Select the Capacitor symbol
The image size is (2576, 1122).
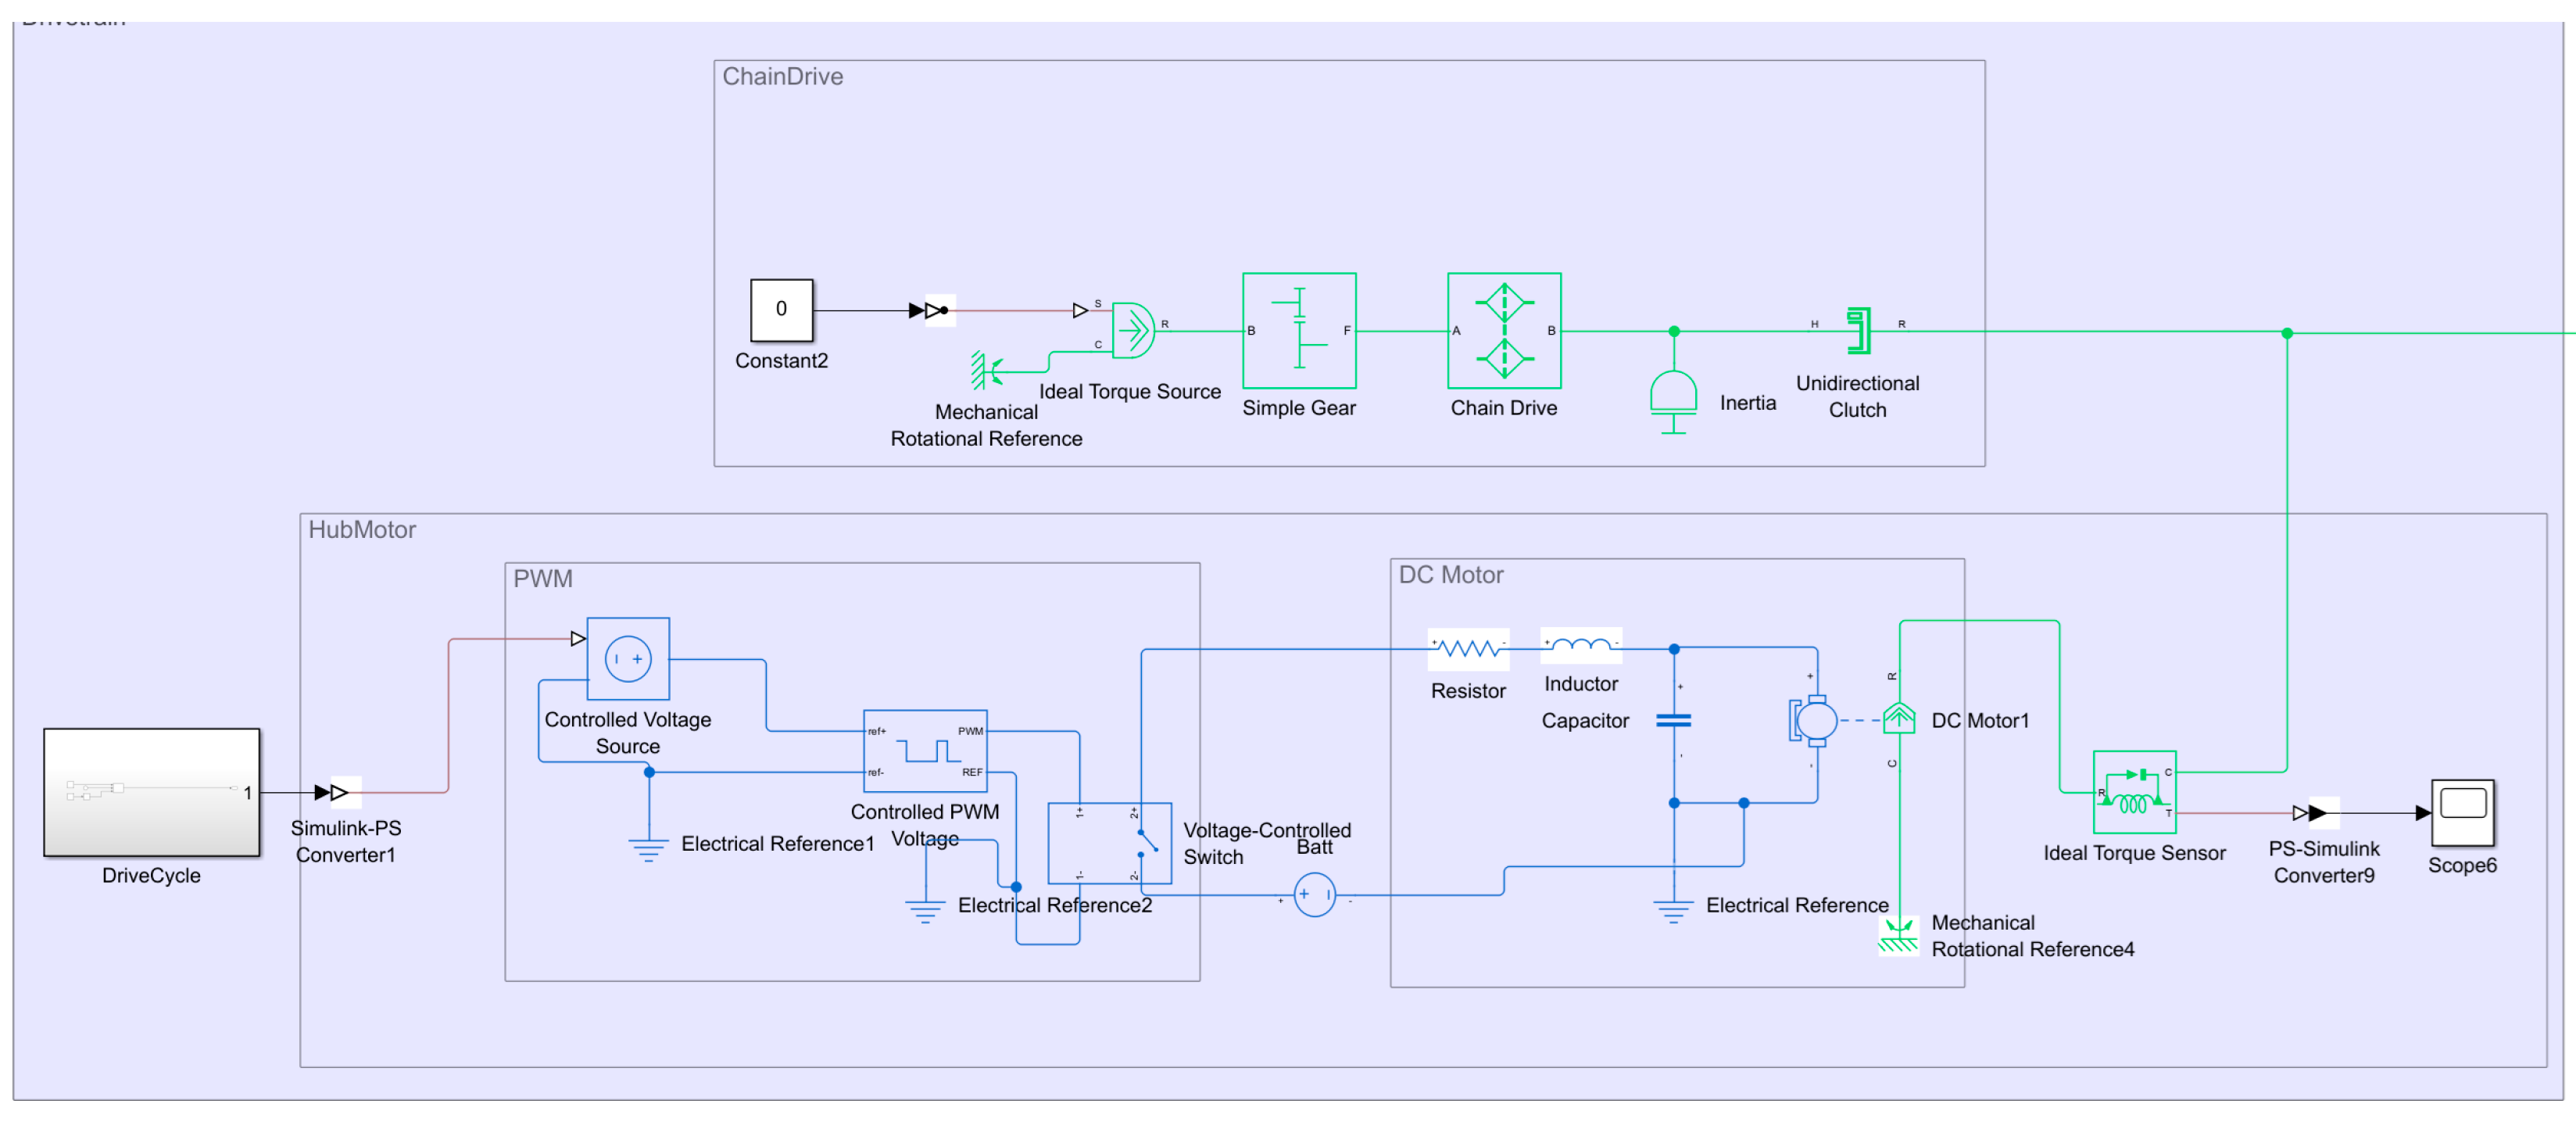coord(1673,720)
